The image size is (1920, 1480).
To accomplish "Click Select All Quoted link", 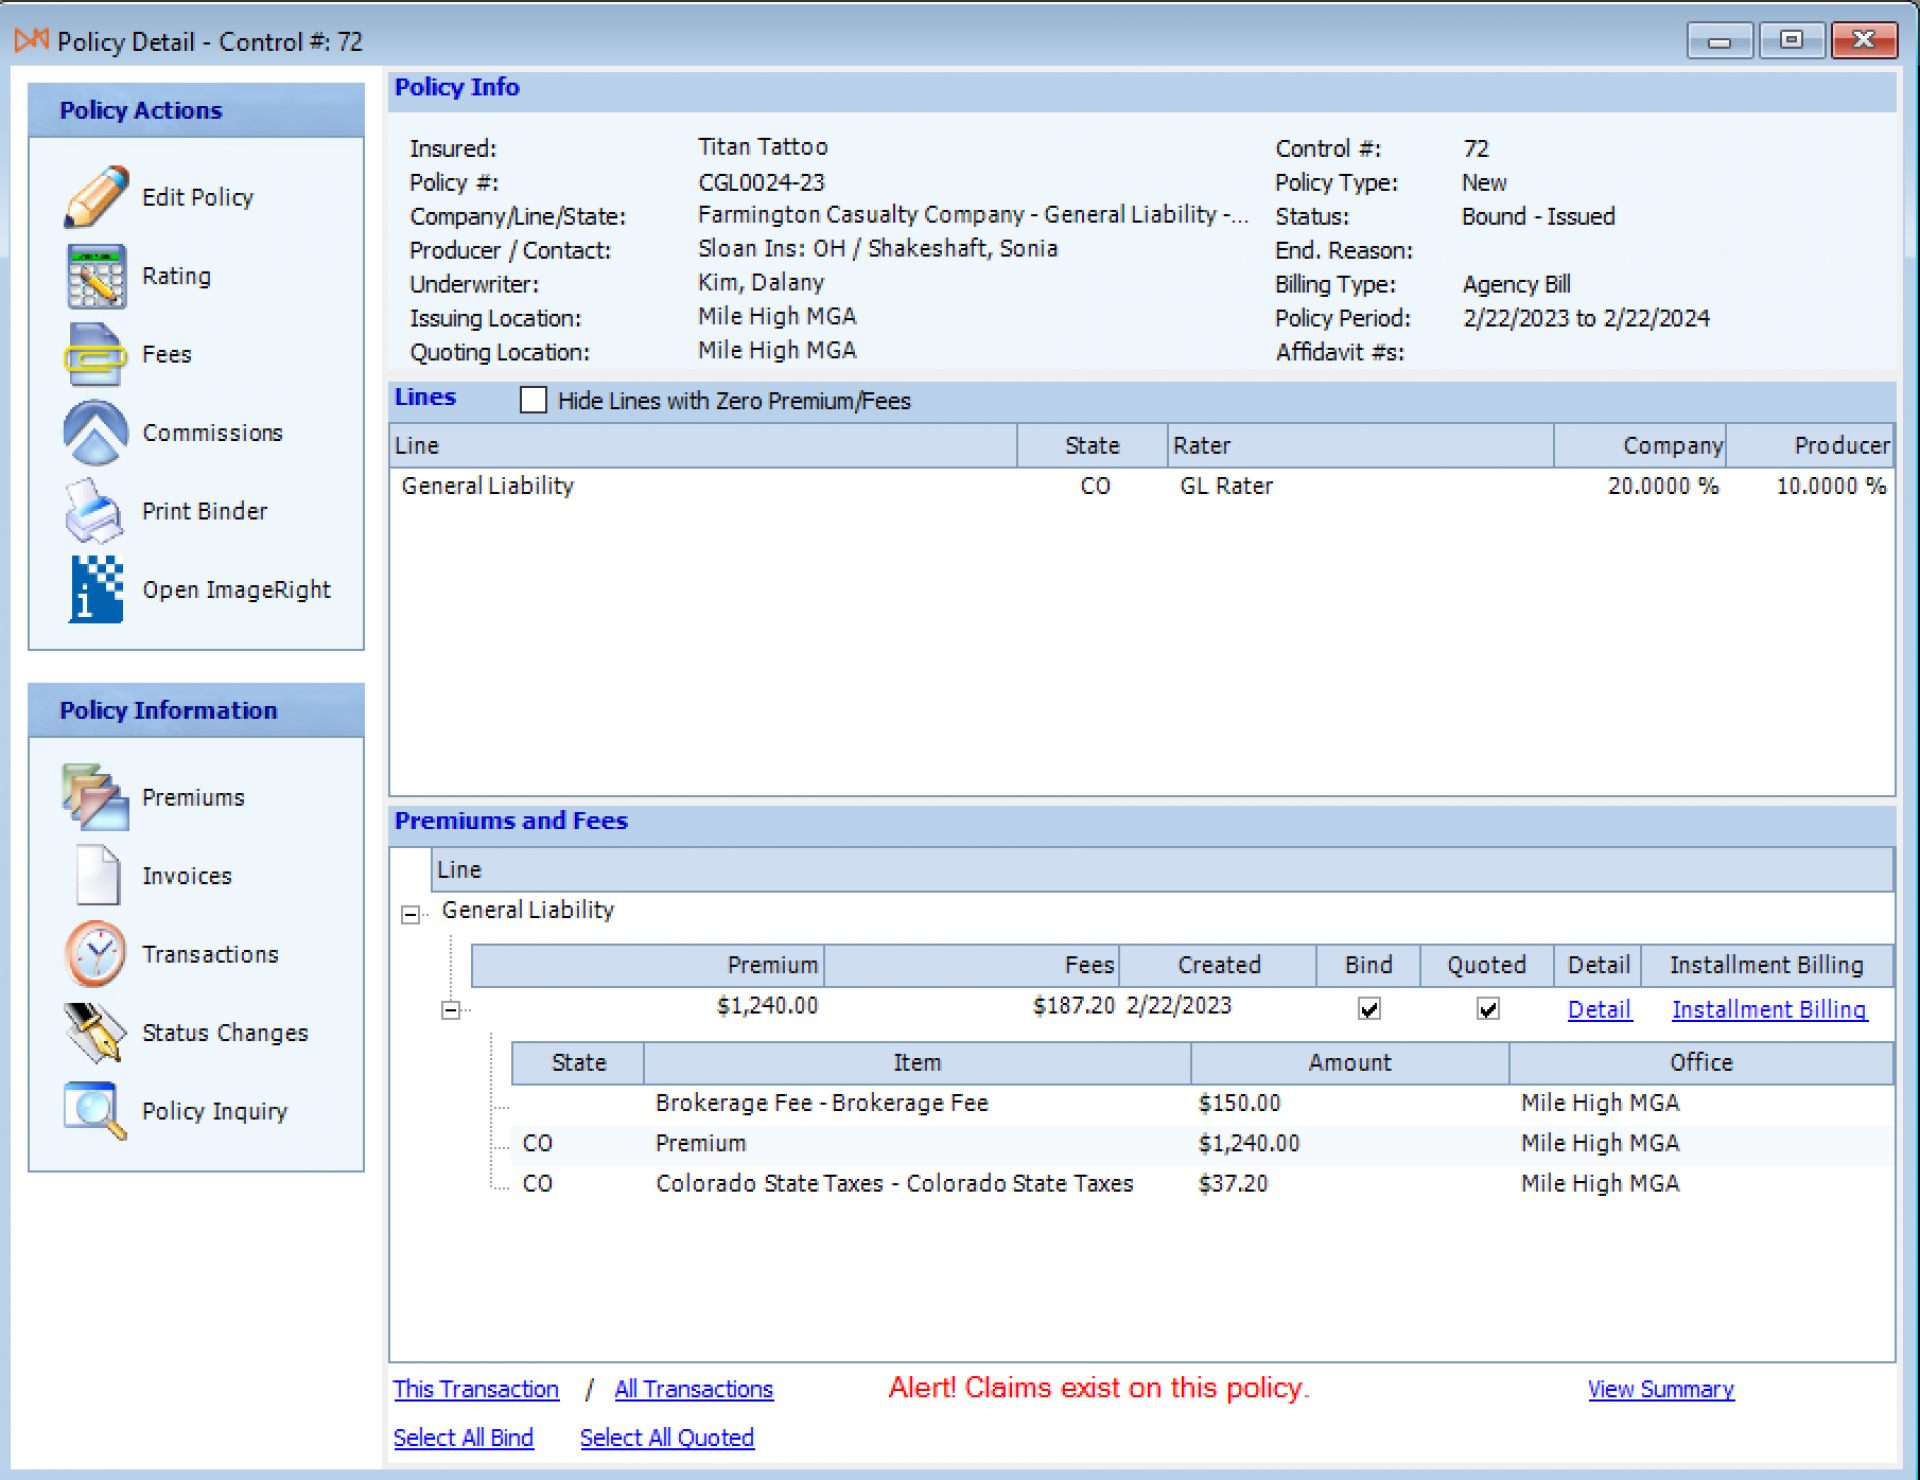I will pos(667,1437).
